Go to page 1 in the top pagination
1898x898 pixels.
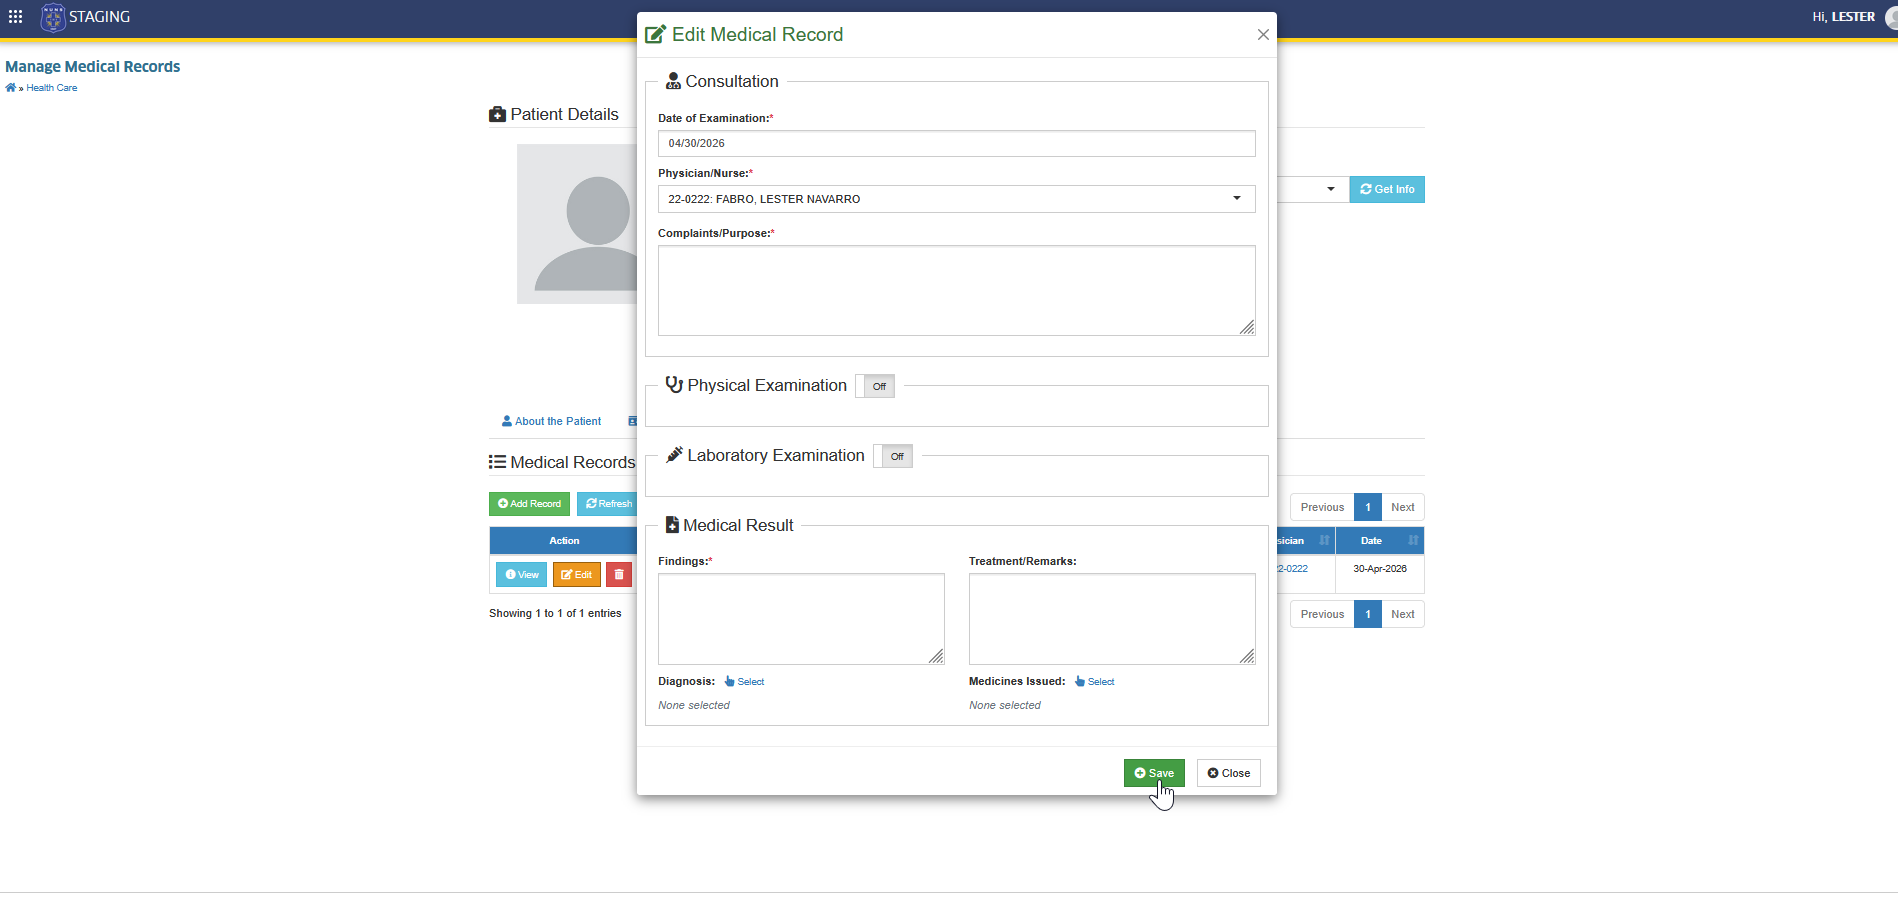(x=1368, y=507)
